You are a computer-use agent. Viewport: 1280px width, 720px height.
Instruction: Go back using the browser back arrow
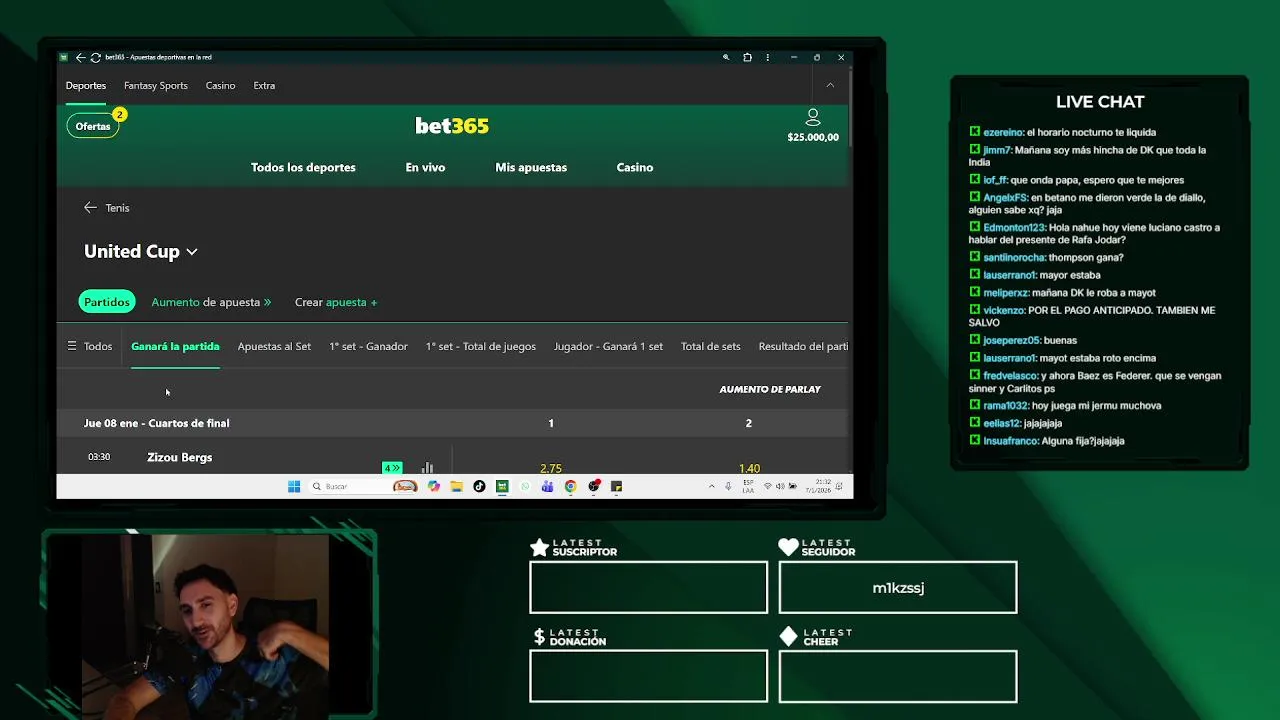click(80, 57)
